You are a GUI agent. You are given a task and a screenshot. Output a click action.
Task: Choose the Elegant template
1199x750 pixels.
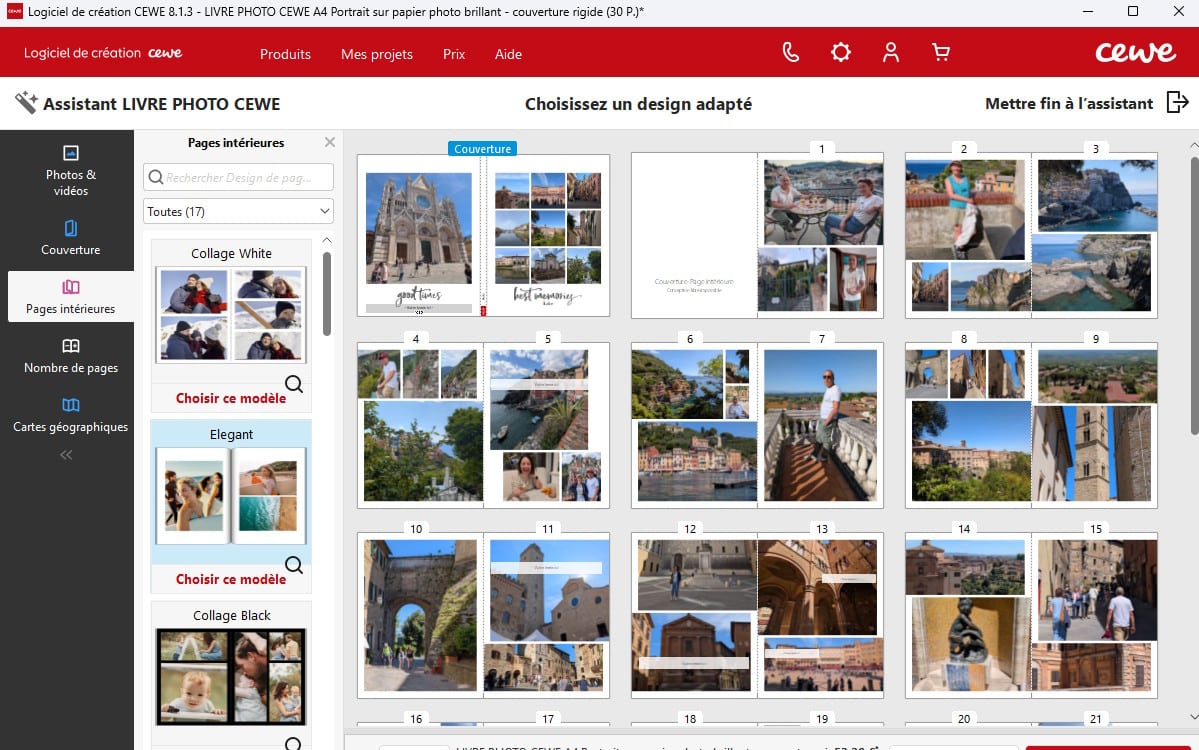[231, 580]
